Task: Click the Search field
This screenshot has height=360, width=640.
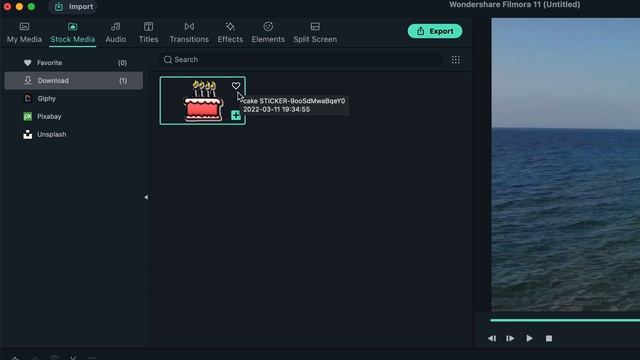Action: point(300,60)
